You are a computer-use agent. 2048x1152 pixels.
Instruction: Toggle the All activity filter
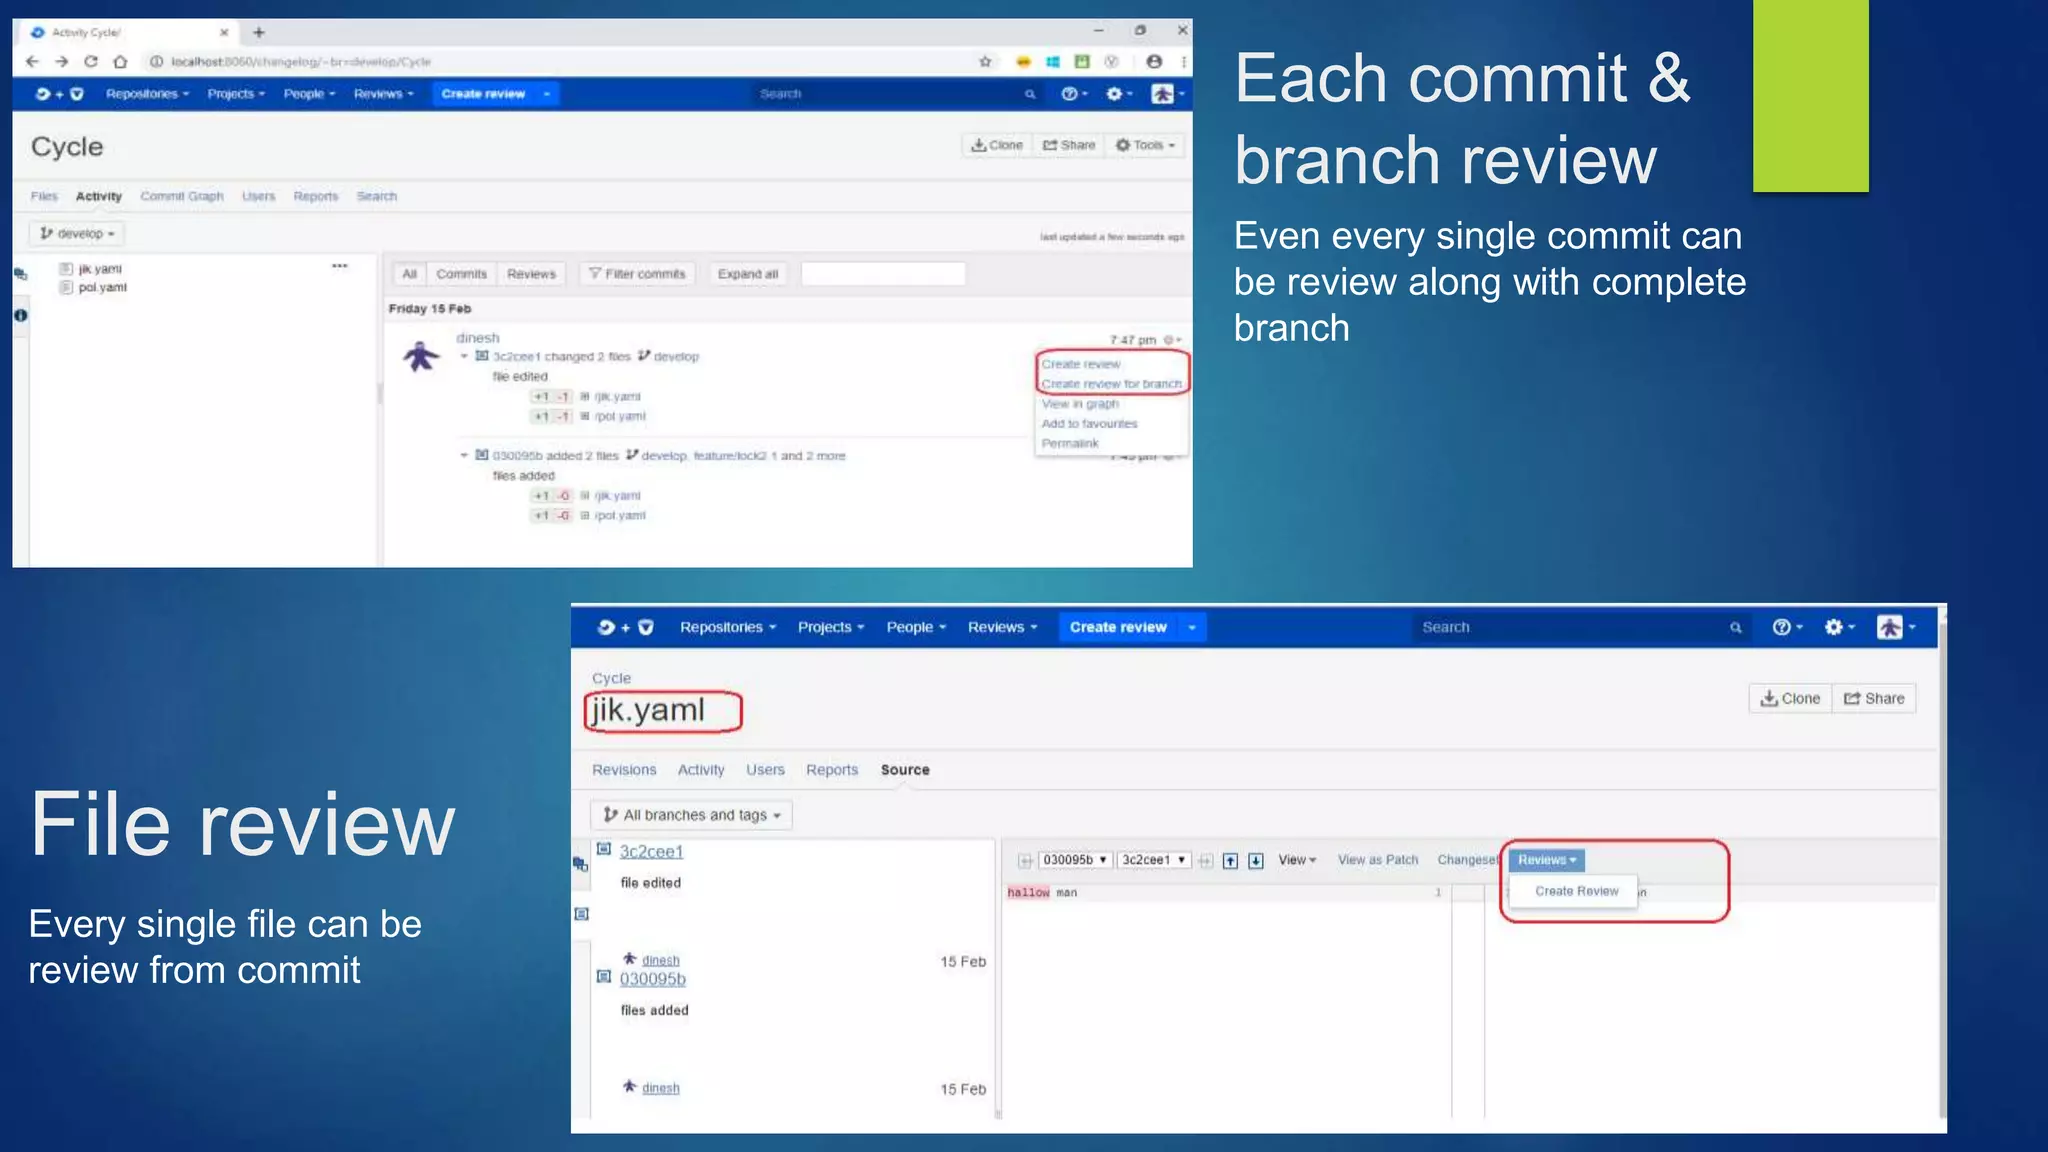[x=409, y=274]
